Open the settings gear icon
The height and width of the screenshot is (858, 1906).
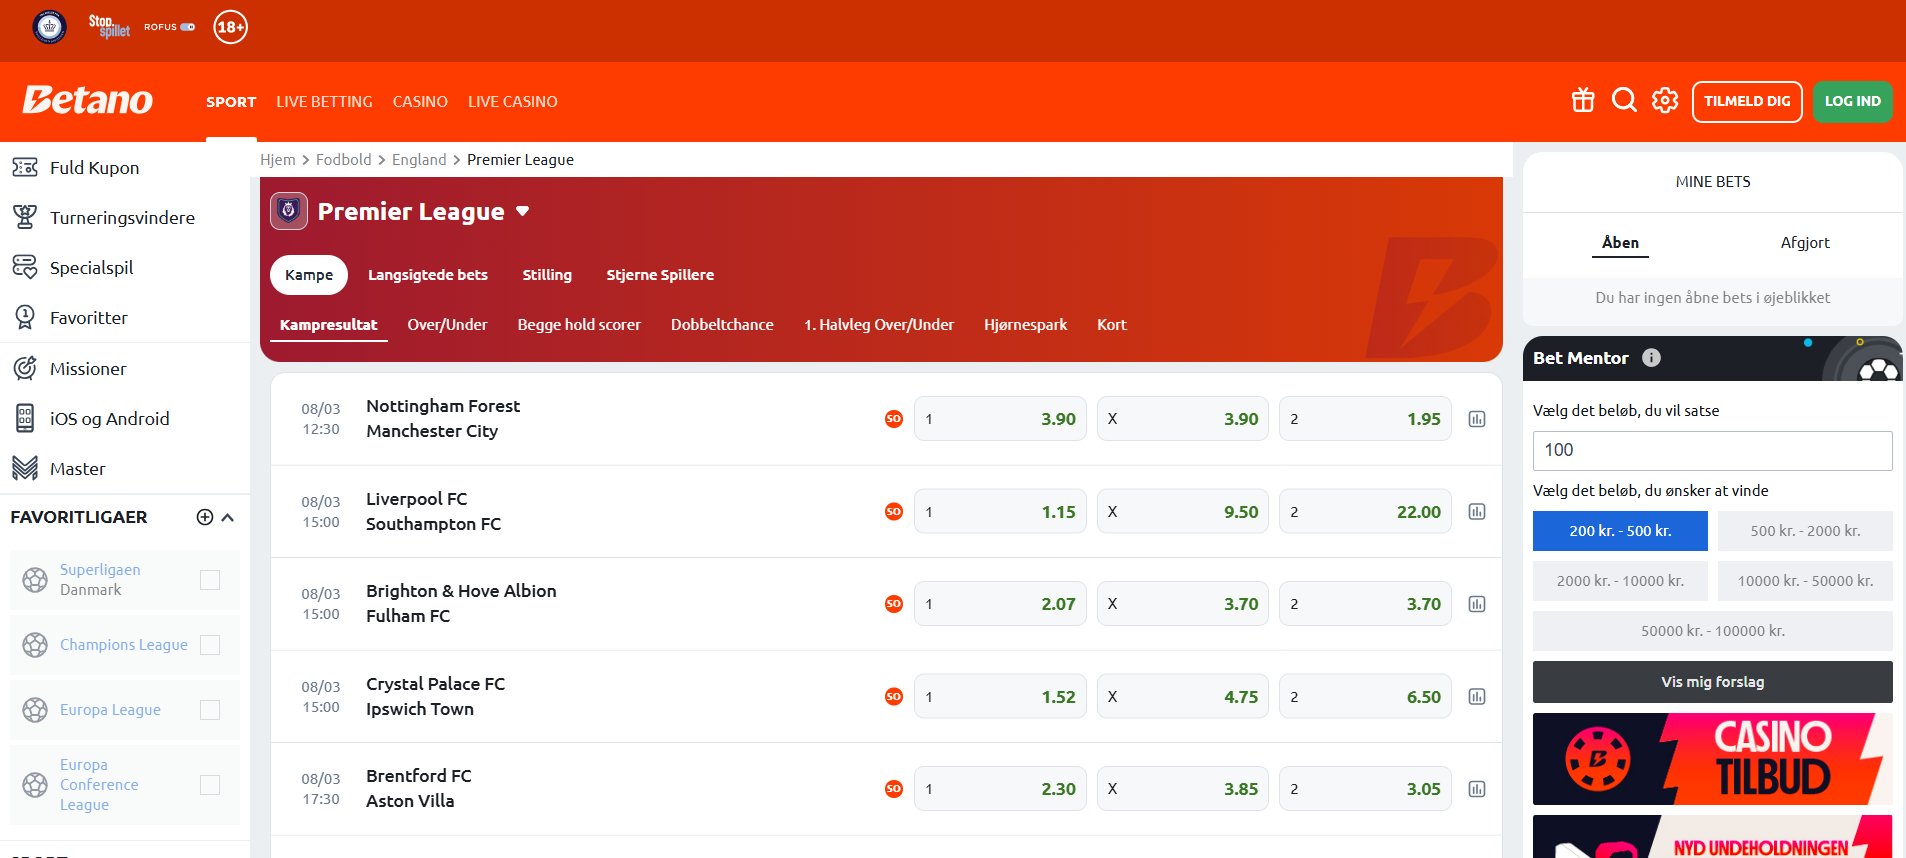pos(1665,101)
